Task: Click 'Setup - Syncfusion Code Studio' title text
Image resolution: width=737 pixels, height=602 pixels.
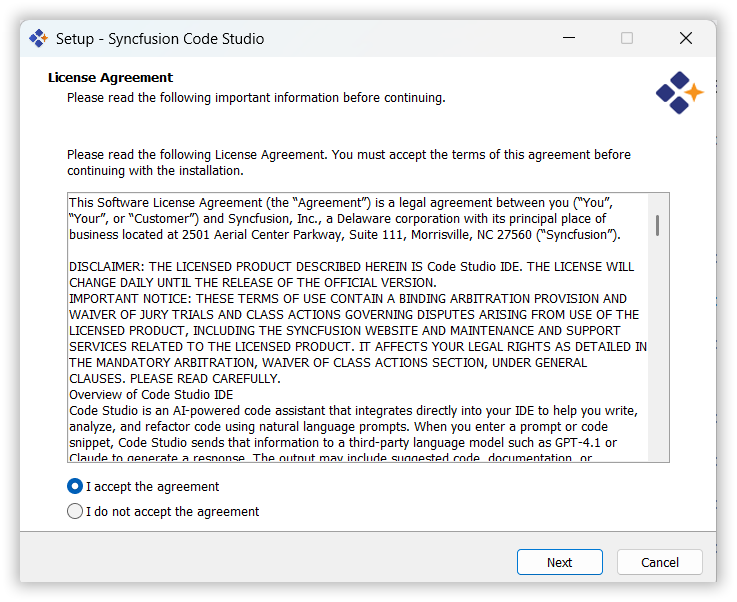Action: (x=160, y=39)
